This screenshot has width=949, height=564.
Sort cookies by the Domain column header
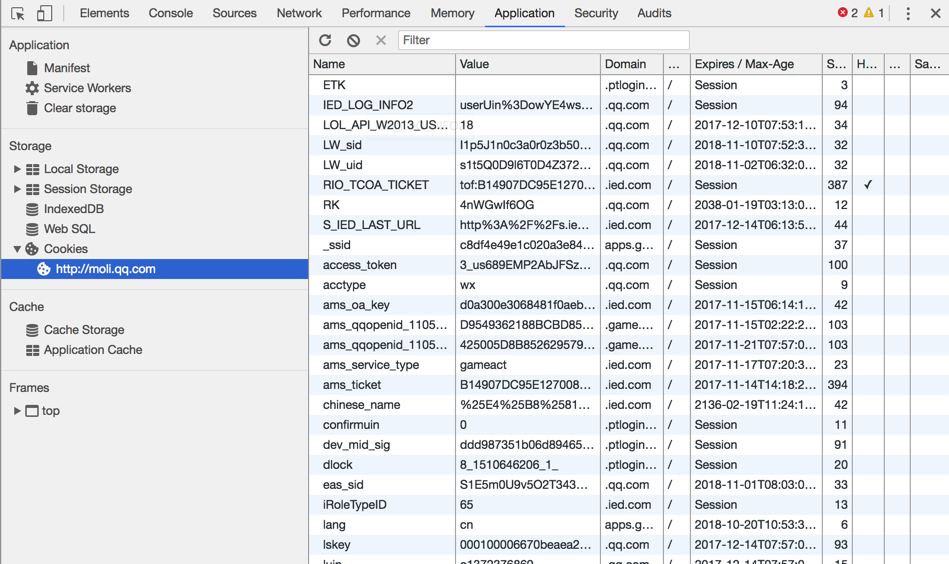point(632,64)
